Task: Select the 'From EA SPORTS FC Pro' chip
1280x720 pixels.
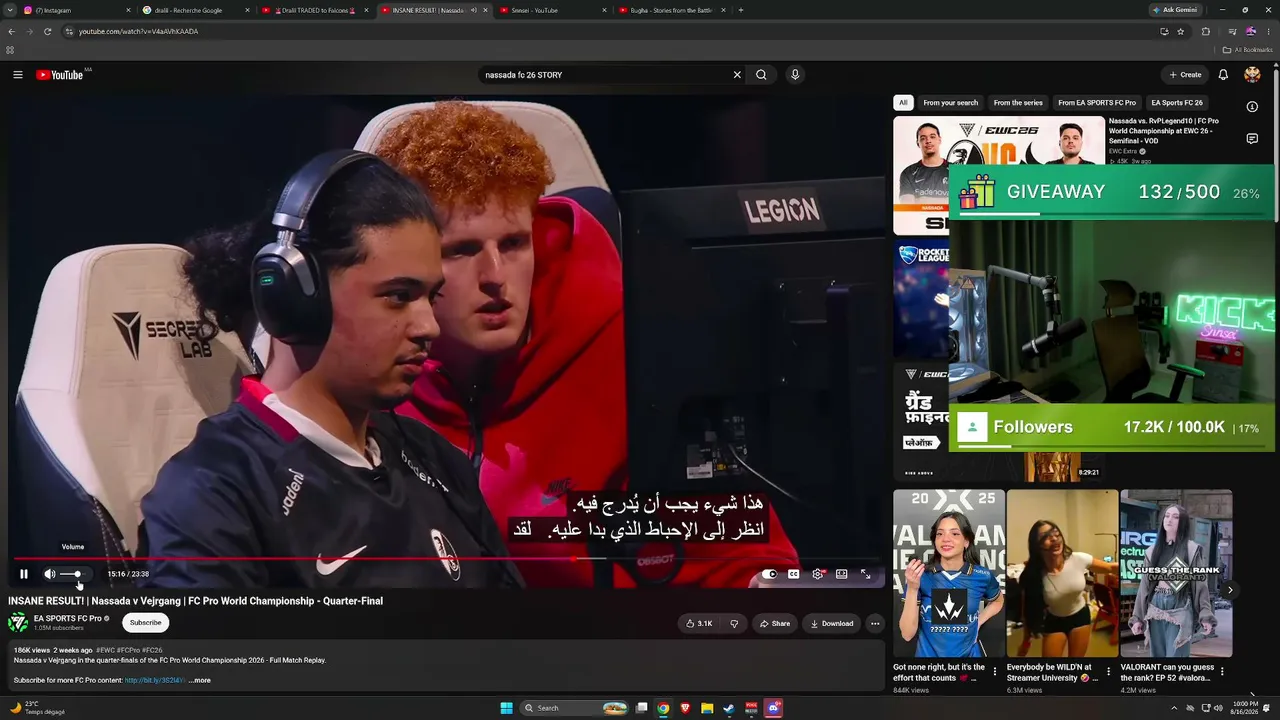Action: (x=1097, y=103)
